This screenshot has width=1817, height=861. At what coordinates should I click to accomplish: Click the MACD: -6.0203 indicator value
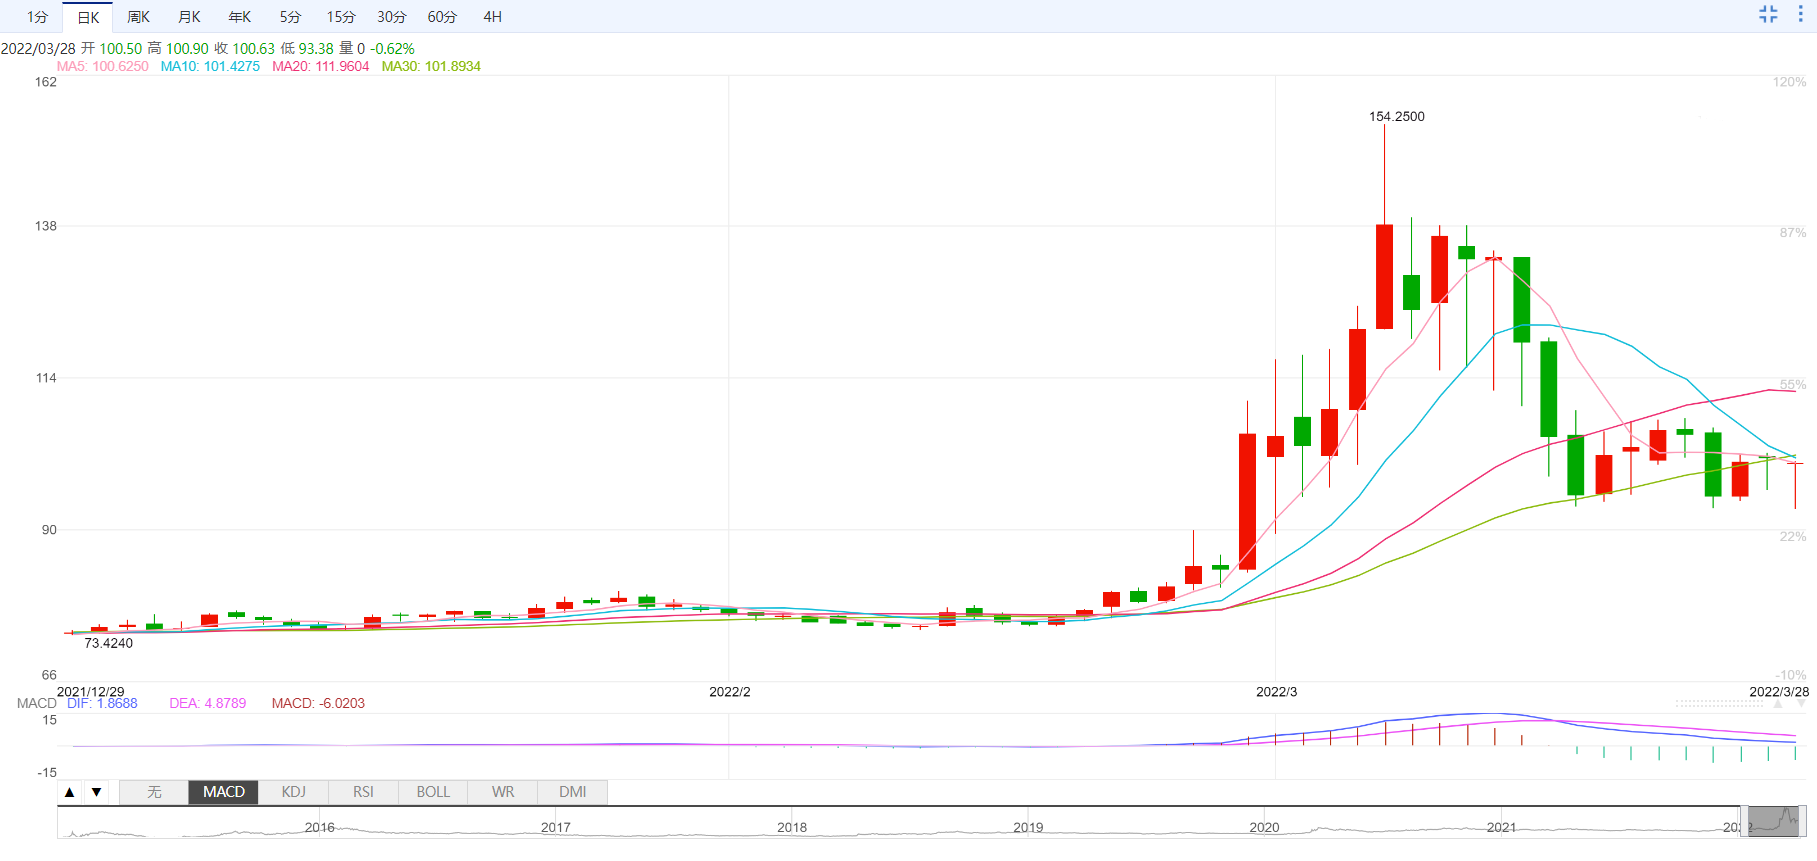pyautogui.click(x=318, y=703)
